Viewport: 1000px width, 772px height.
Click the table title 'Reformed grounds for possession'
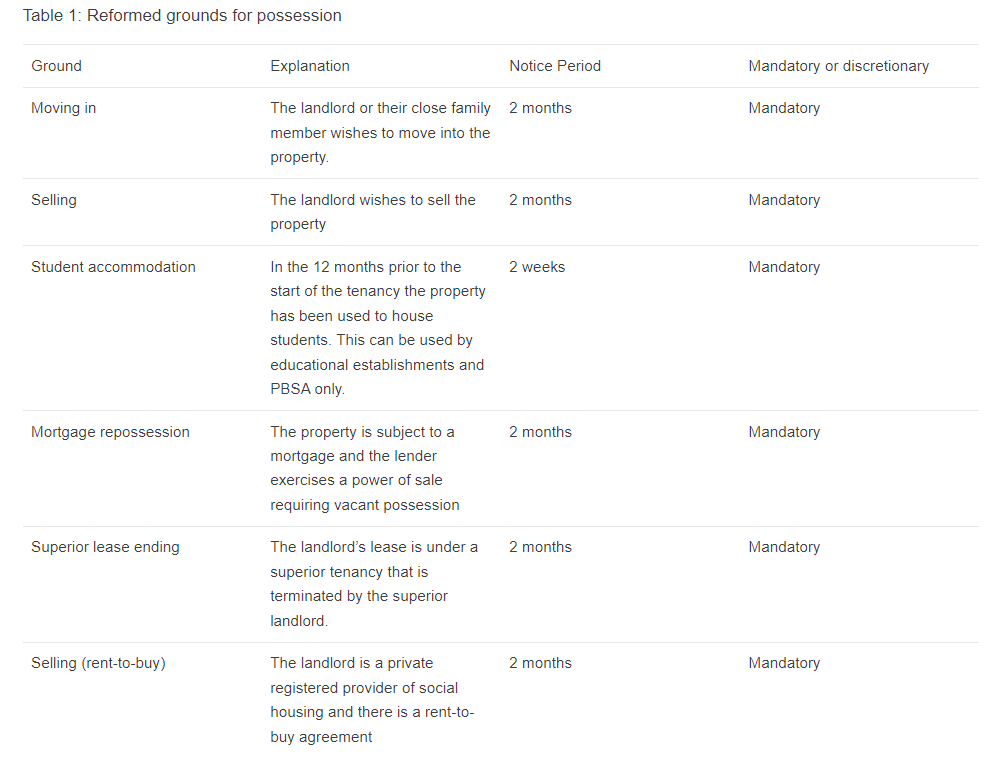(214, 15)
